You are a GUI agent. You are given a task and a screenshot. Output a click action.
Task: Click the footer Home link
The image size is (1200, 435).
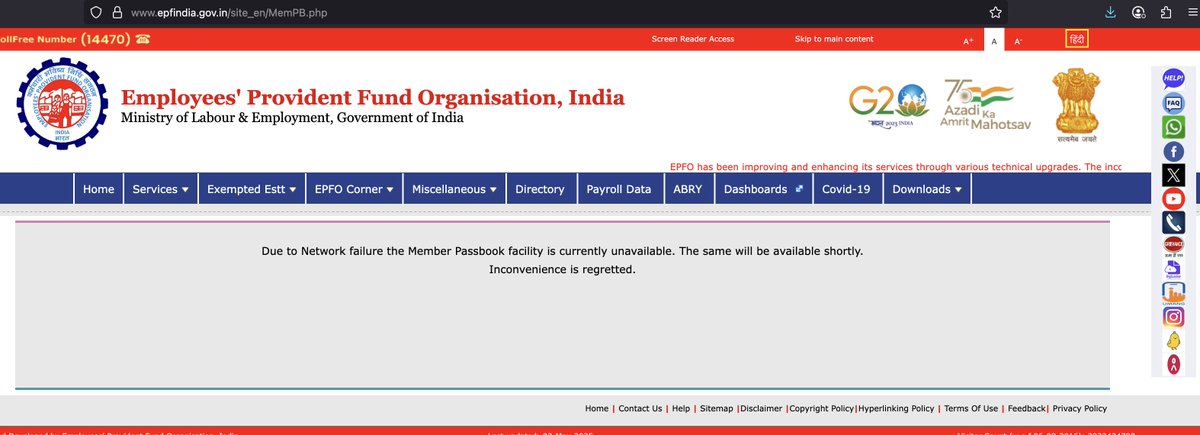(597, 408)
